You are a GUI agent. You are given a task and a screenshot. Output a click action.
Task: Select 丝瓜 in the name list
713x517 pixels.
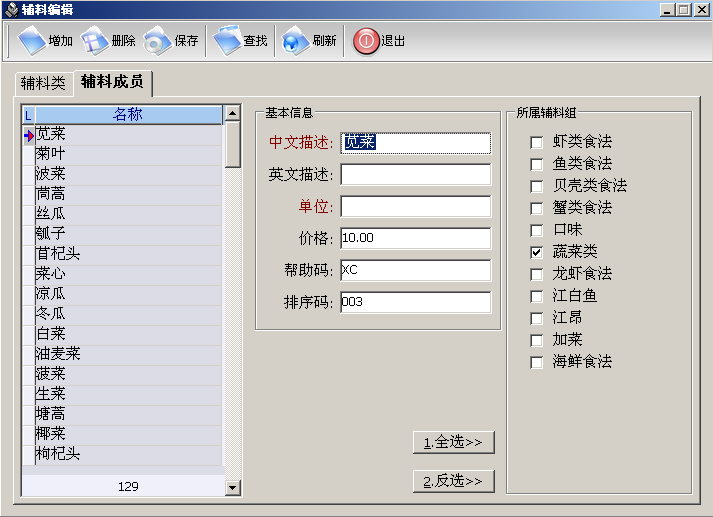(x=51, y=214)
